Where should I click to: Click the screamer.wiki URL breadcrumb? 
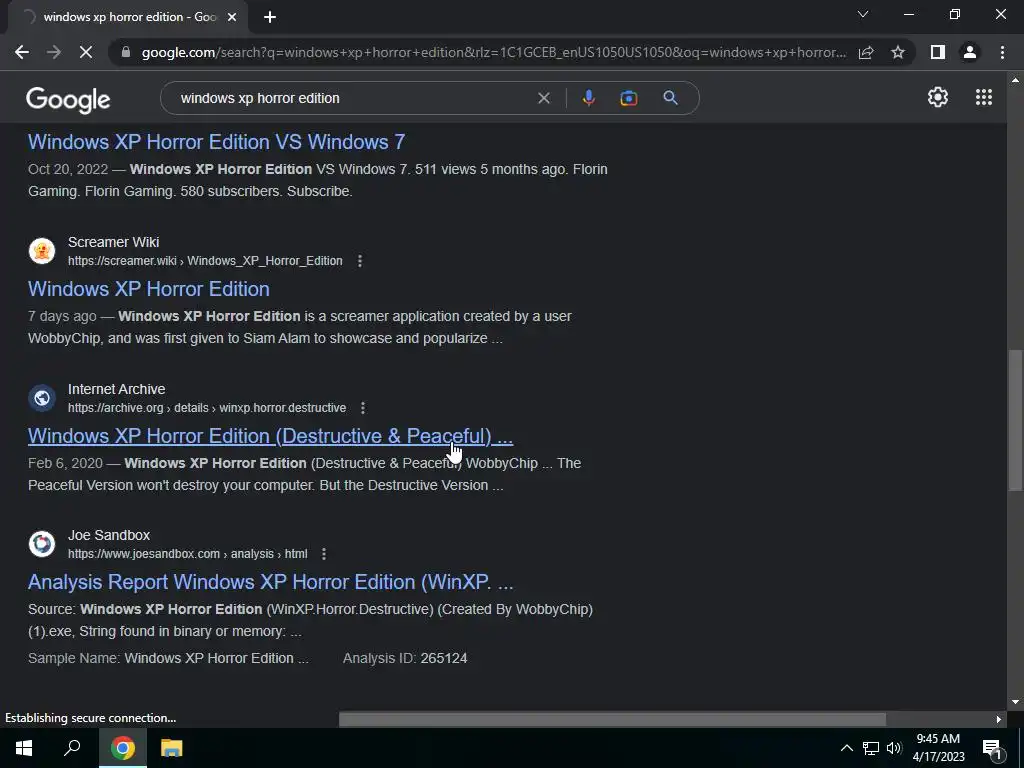click(205, 261)
